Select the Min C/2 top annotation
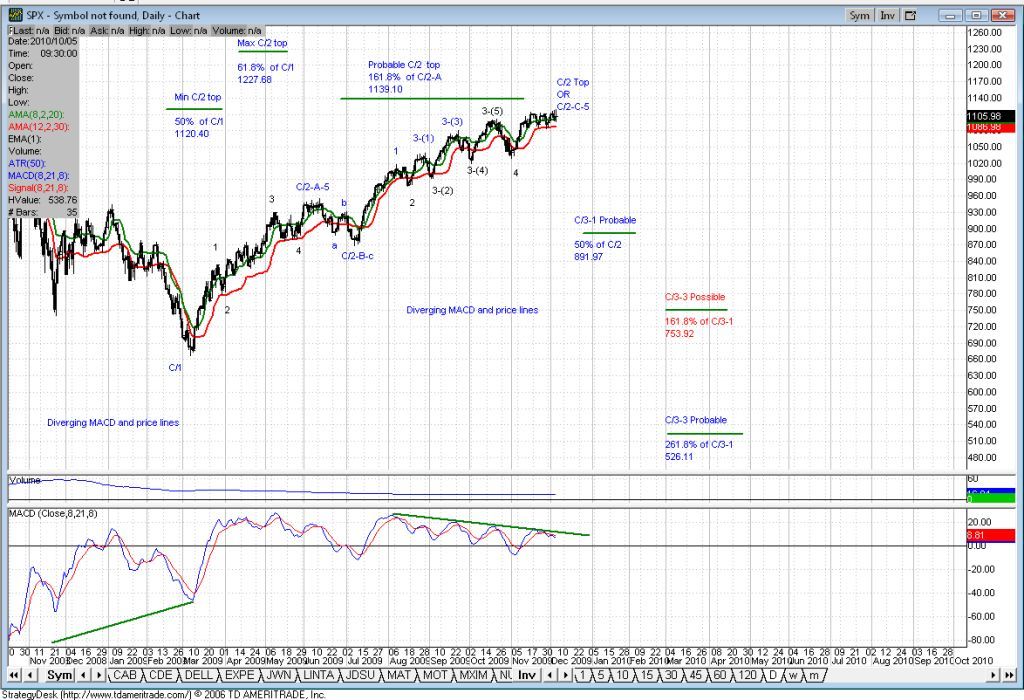This screenshot has height=700, width=1024. (197, 97)
